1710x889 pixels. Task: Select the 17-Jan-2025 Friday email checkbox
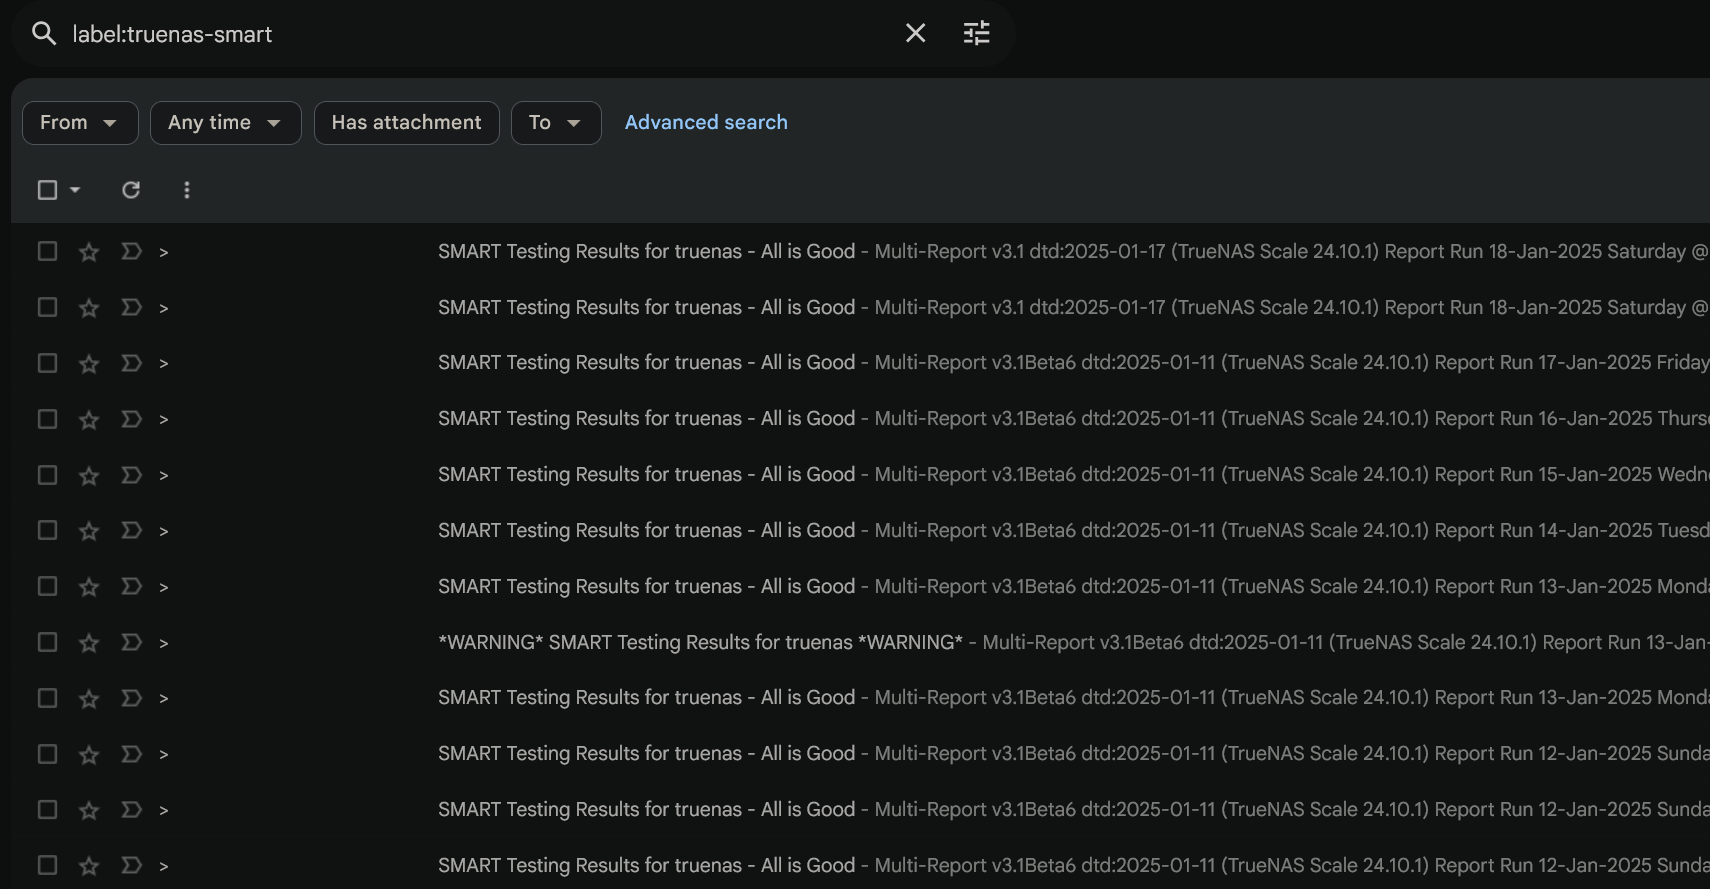coord(47,363)
